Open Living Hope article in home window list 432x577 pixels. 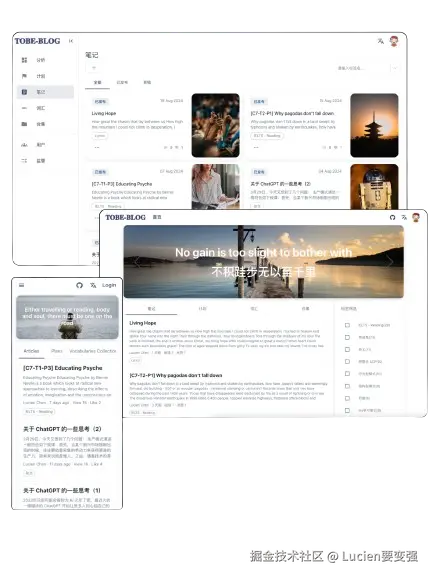point(143,323)
